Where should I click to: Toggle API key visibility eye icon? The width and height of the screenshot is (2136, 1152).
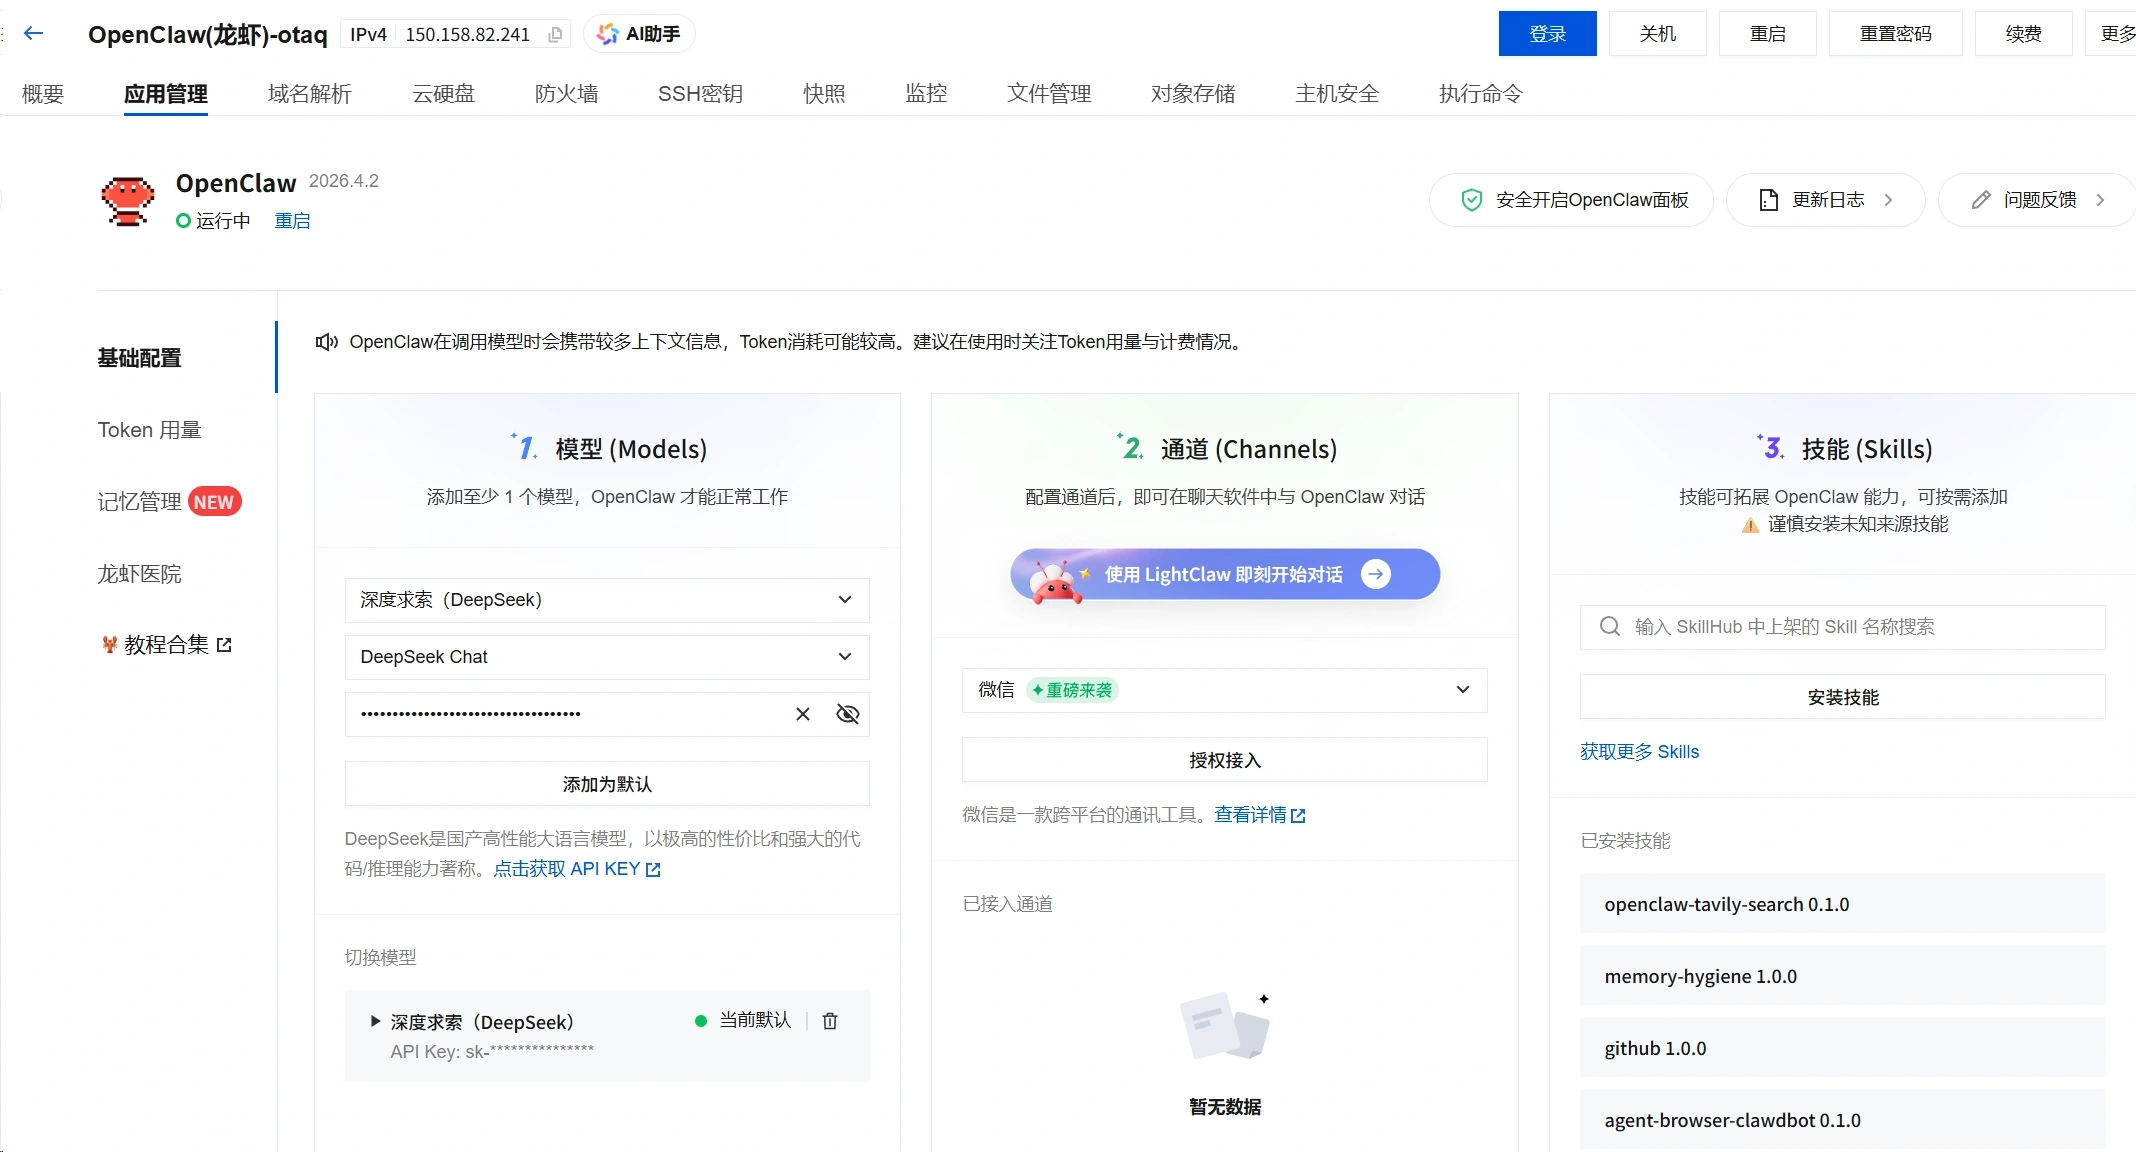tap(847, 714)
